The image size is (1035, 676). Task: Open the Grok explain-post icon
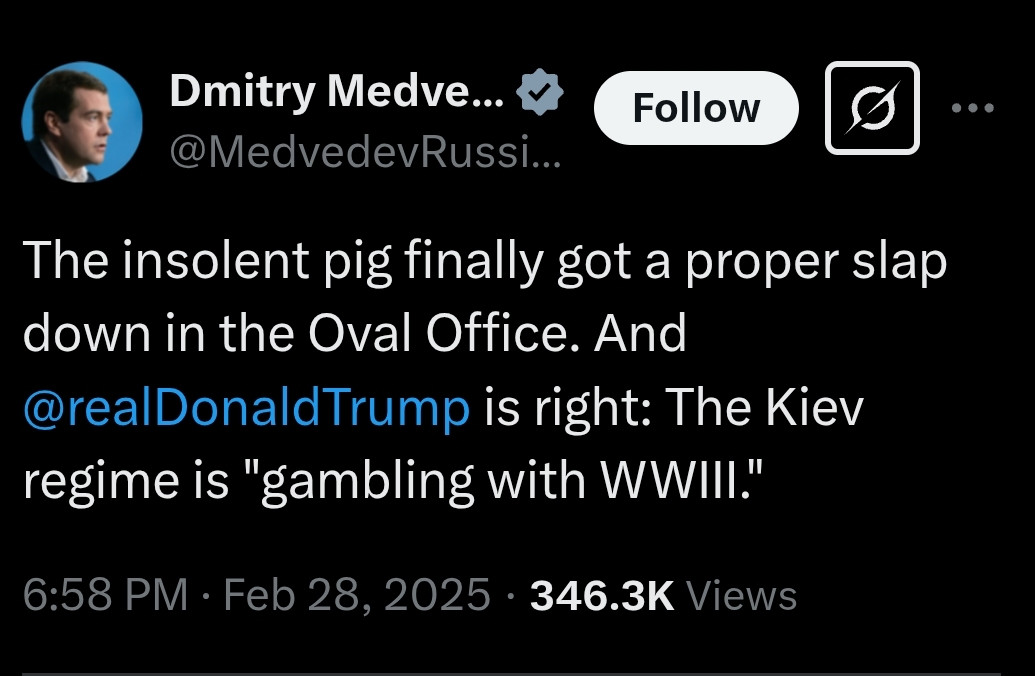point(871,108)
